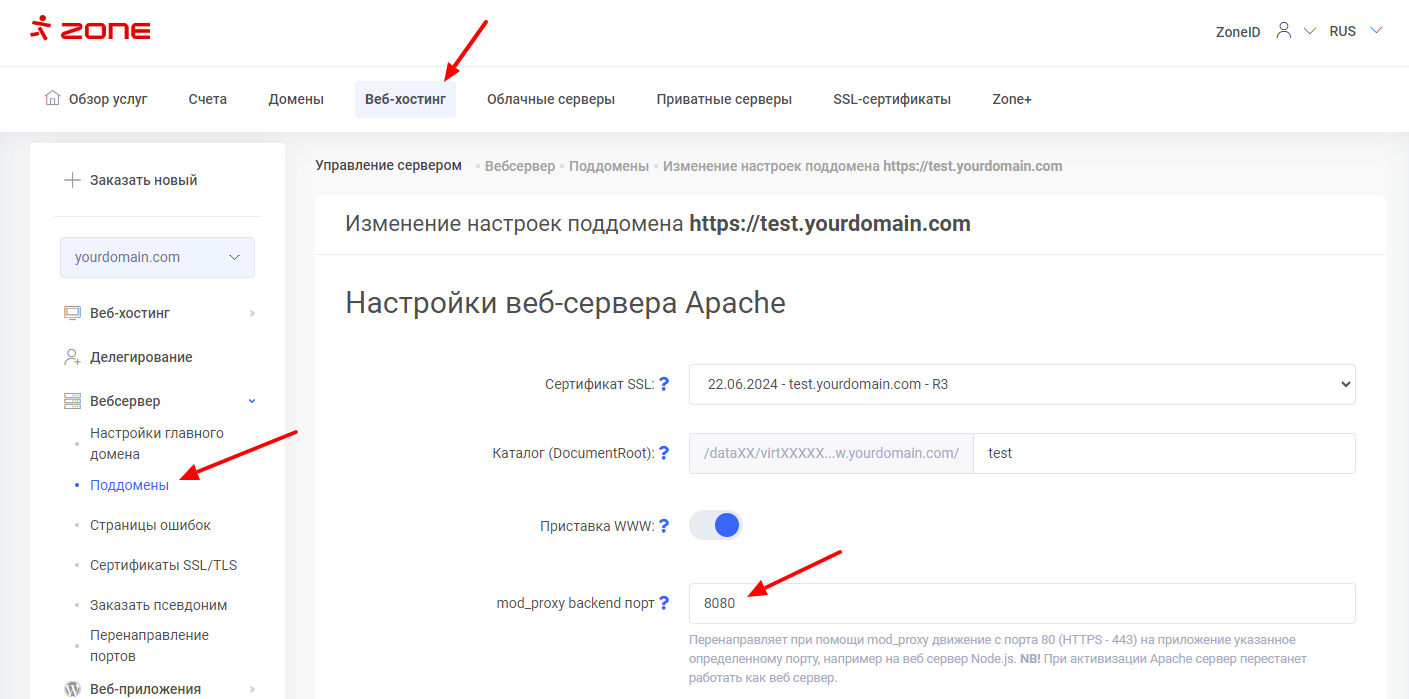Open the ZoneID user account icon
Image resolution: width=1409 pixels, height=699 pixels.
[1283, 31]
